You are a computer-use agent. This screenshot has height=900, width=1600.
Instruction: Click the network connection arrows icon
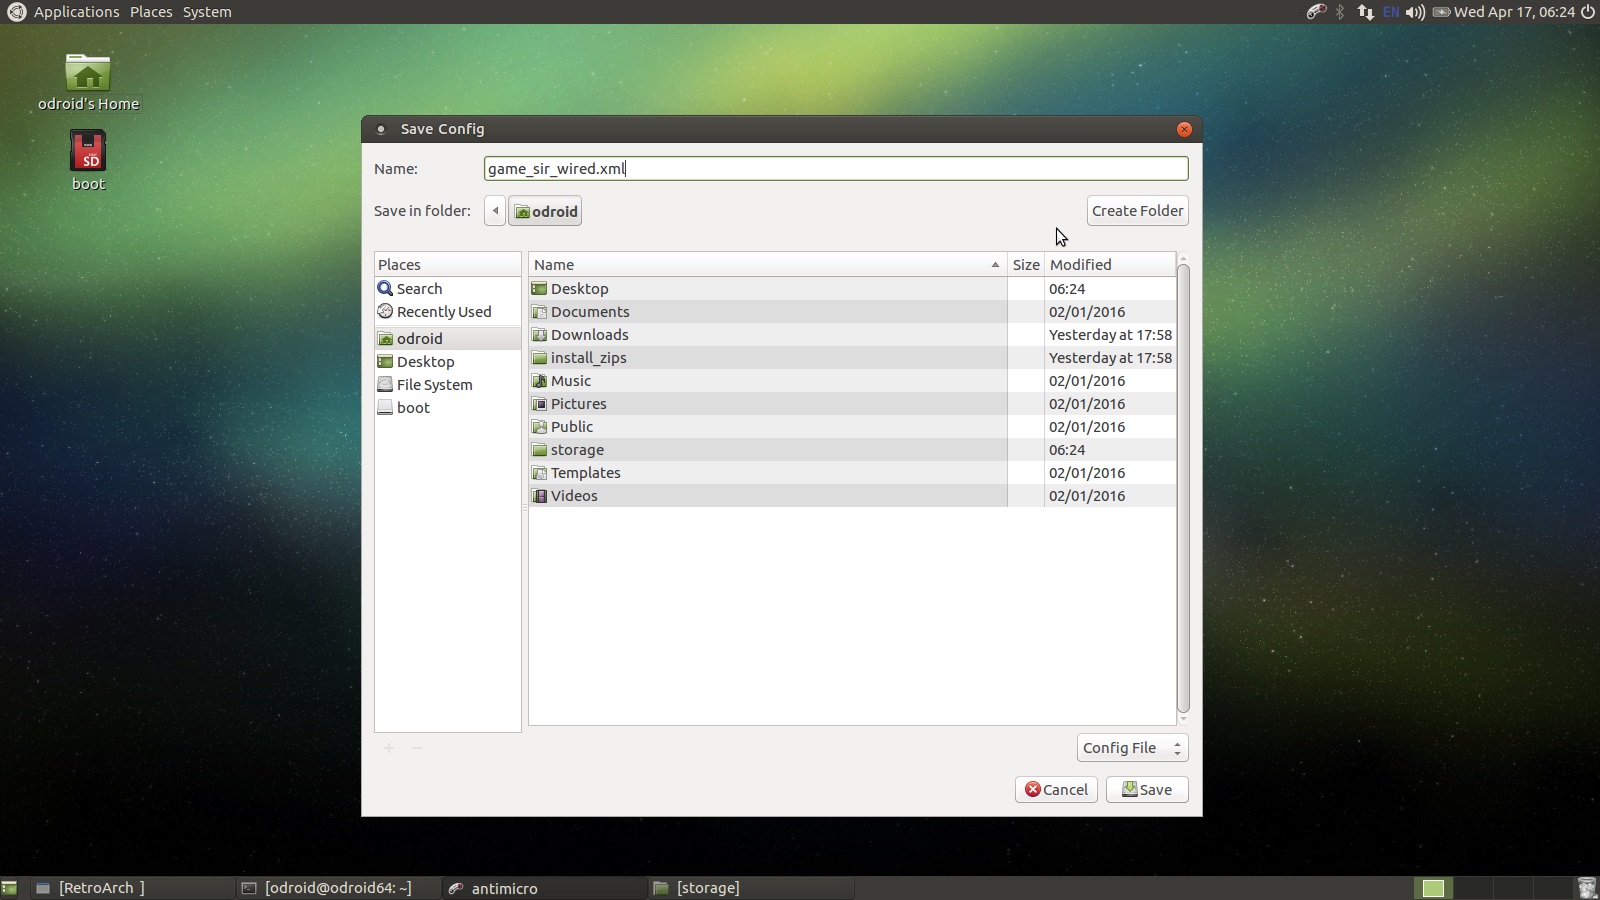1365,12
